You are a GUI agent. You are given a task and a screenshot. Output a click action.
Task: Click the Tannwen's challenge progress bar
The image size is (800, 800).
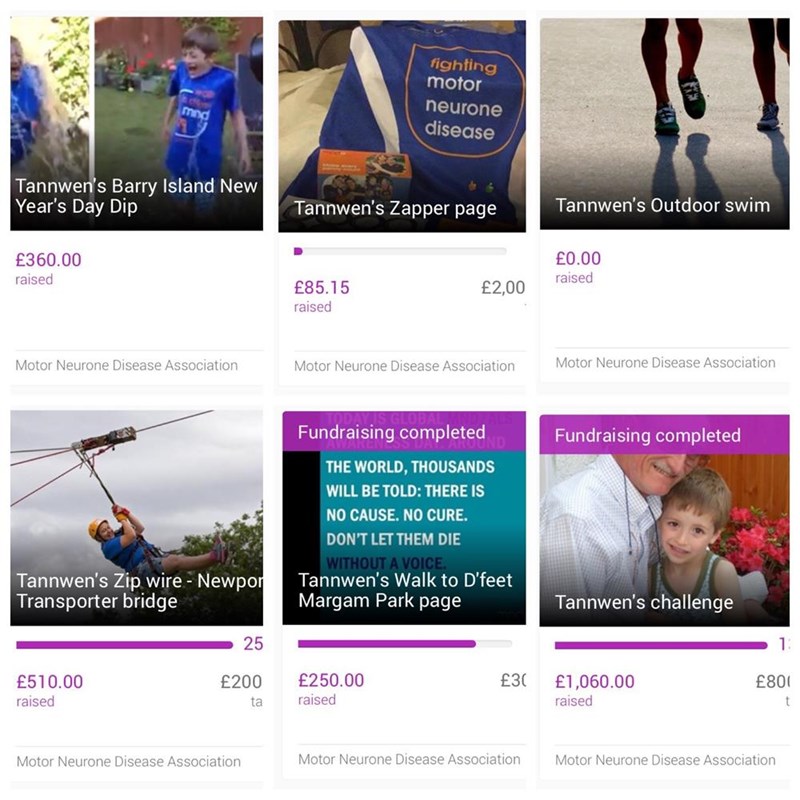coord(661,645)
